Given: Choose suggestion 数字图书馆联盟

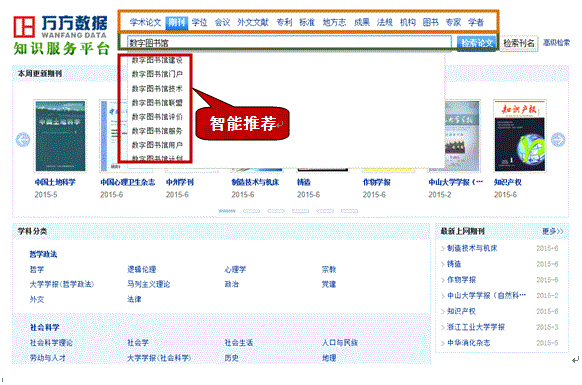Looking at the screenshot, I should 157,103.
